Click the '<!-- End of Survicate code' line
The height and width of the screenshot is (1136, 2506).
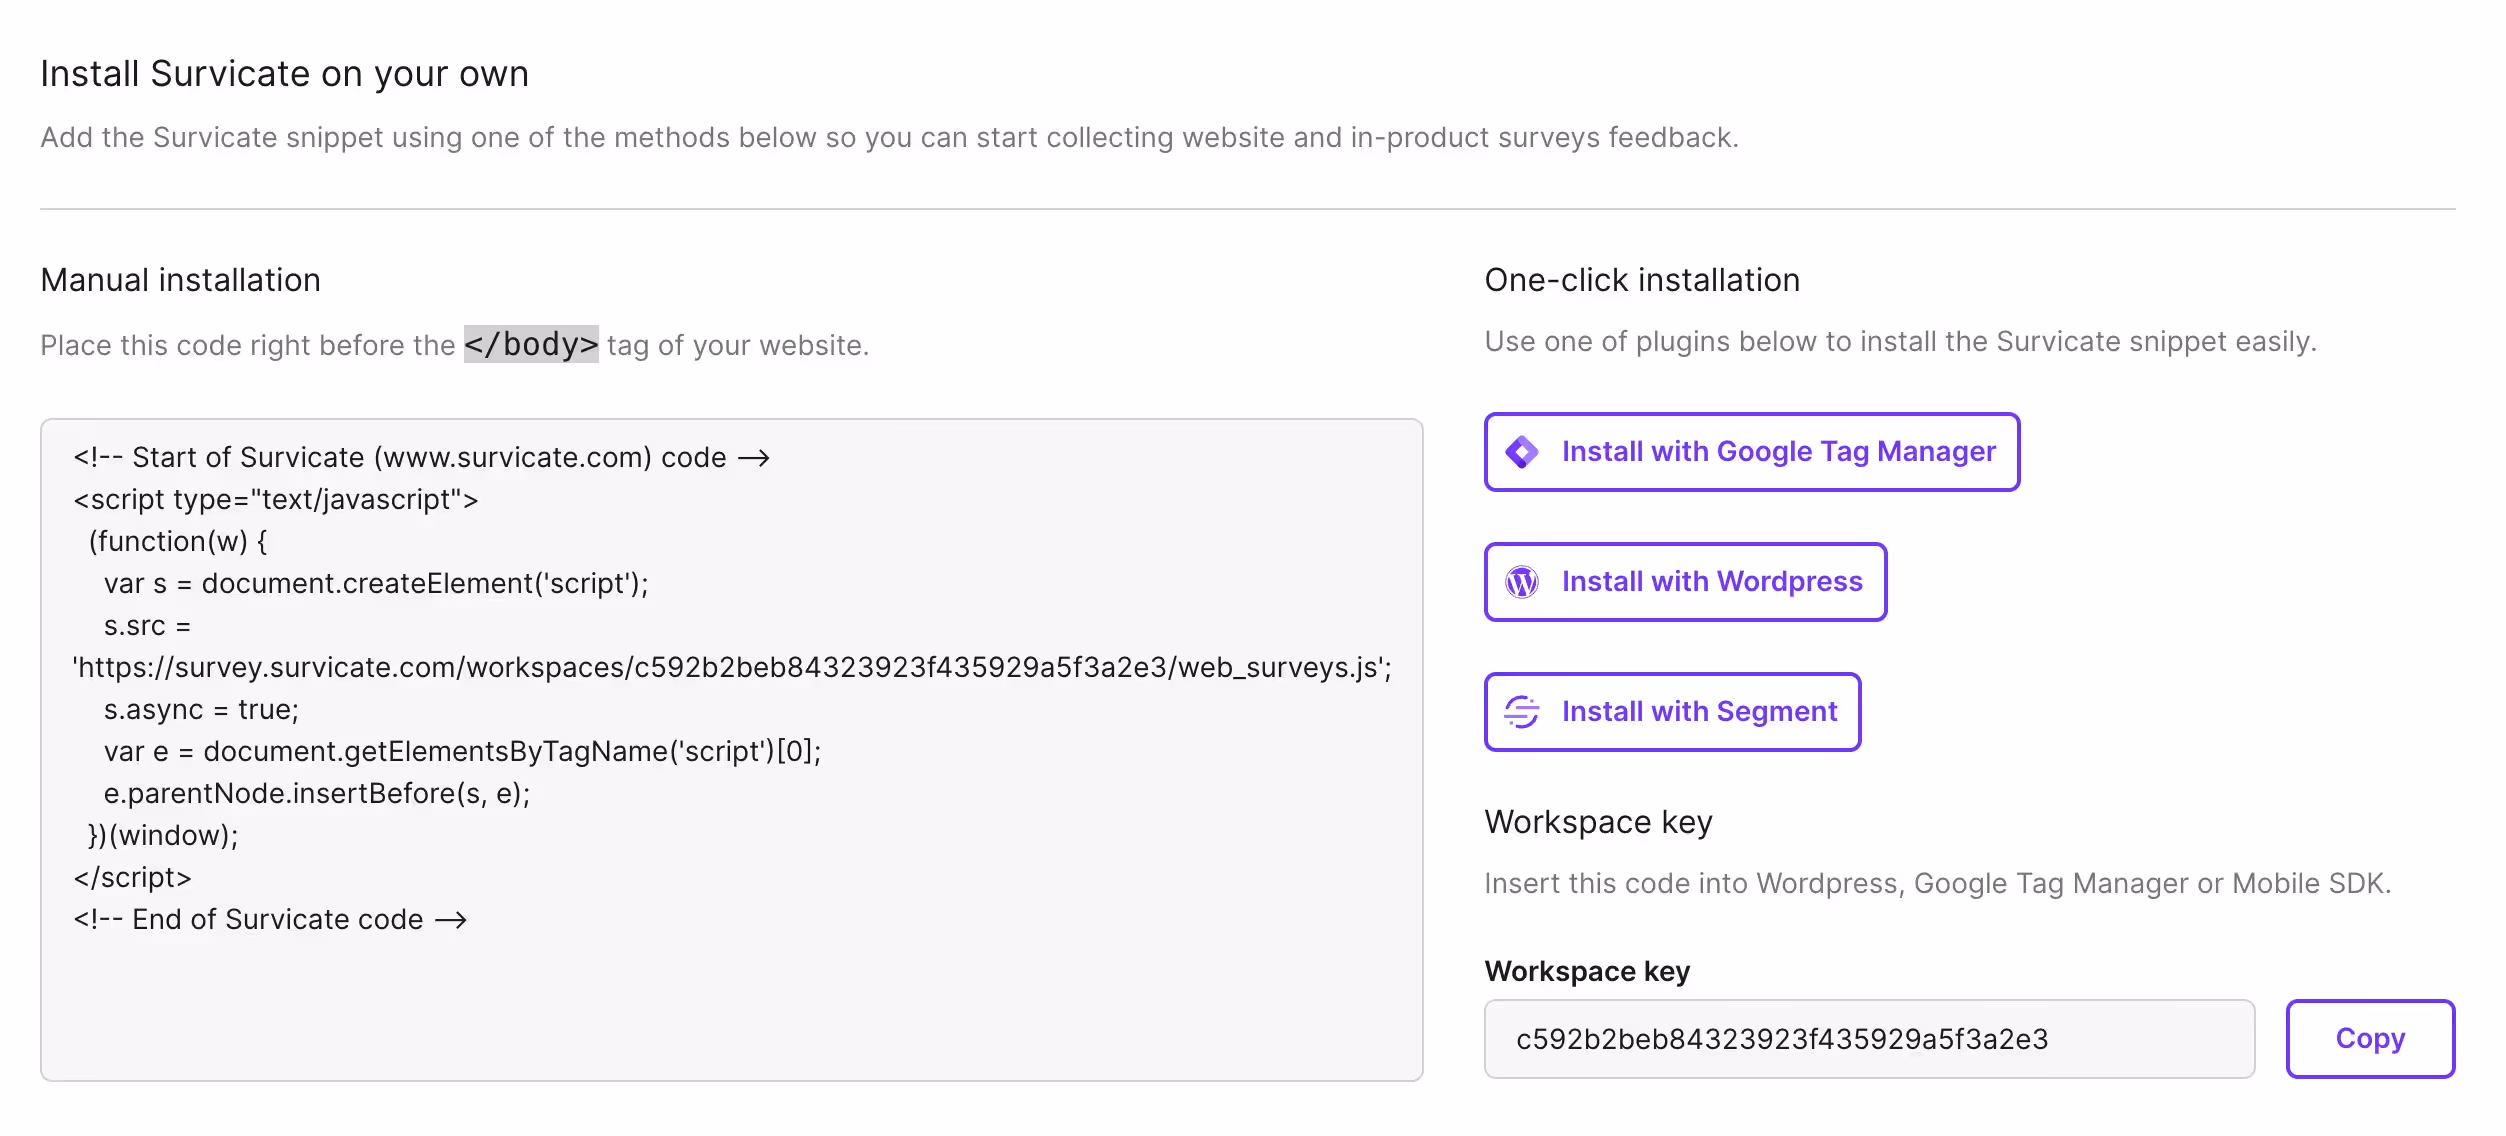[x=270, y=920]
